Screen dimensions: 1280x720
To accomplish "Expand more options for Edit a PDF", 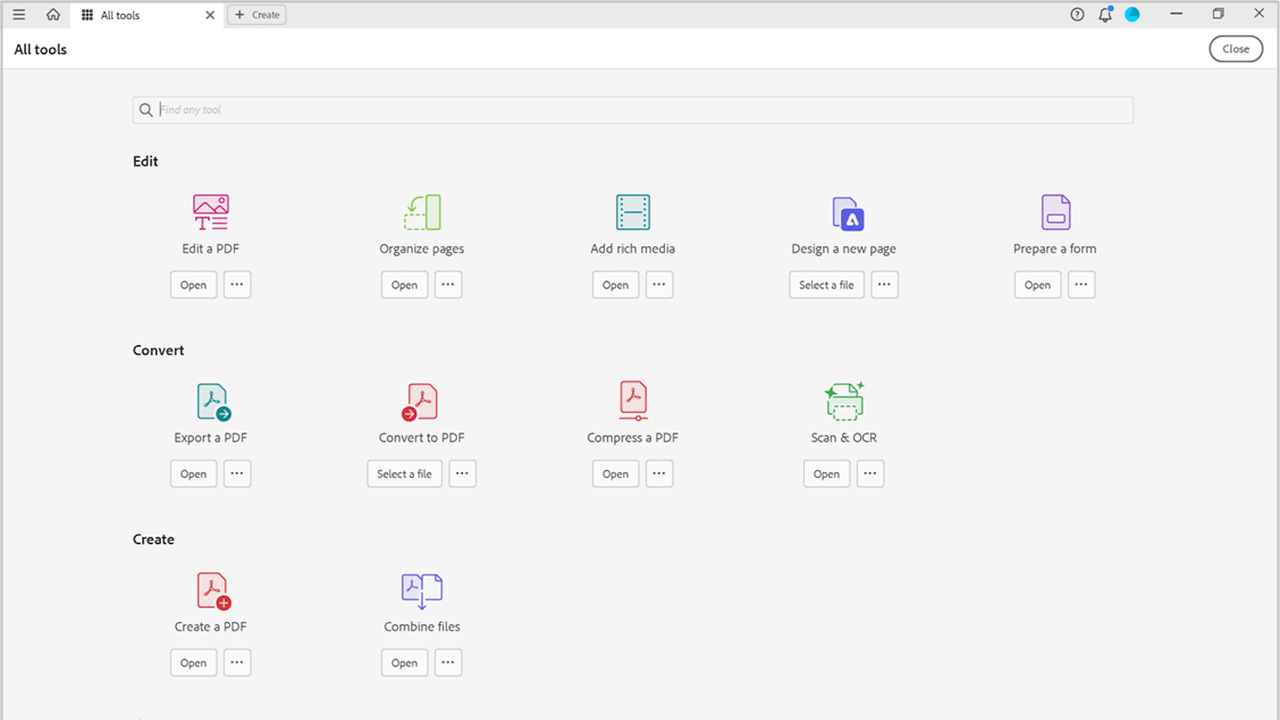I will pyautogui.click(x=237, y=284).
